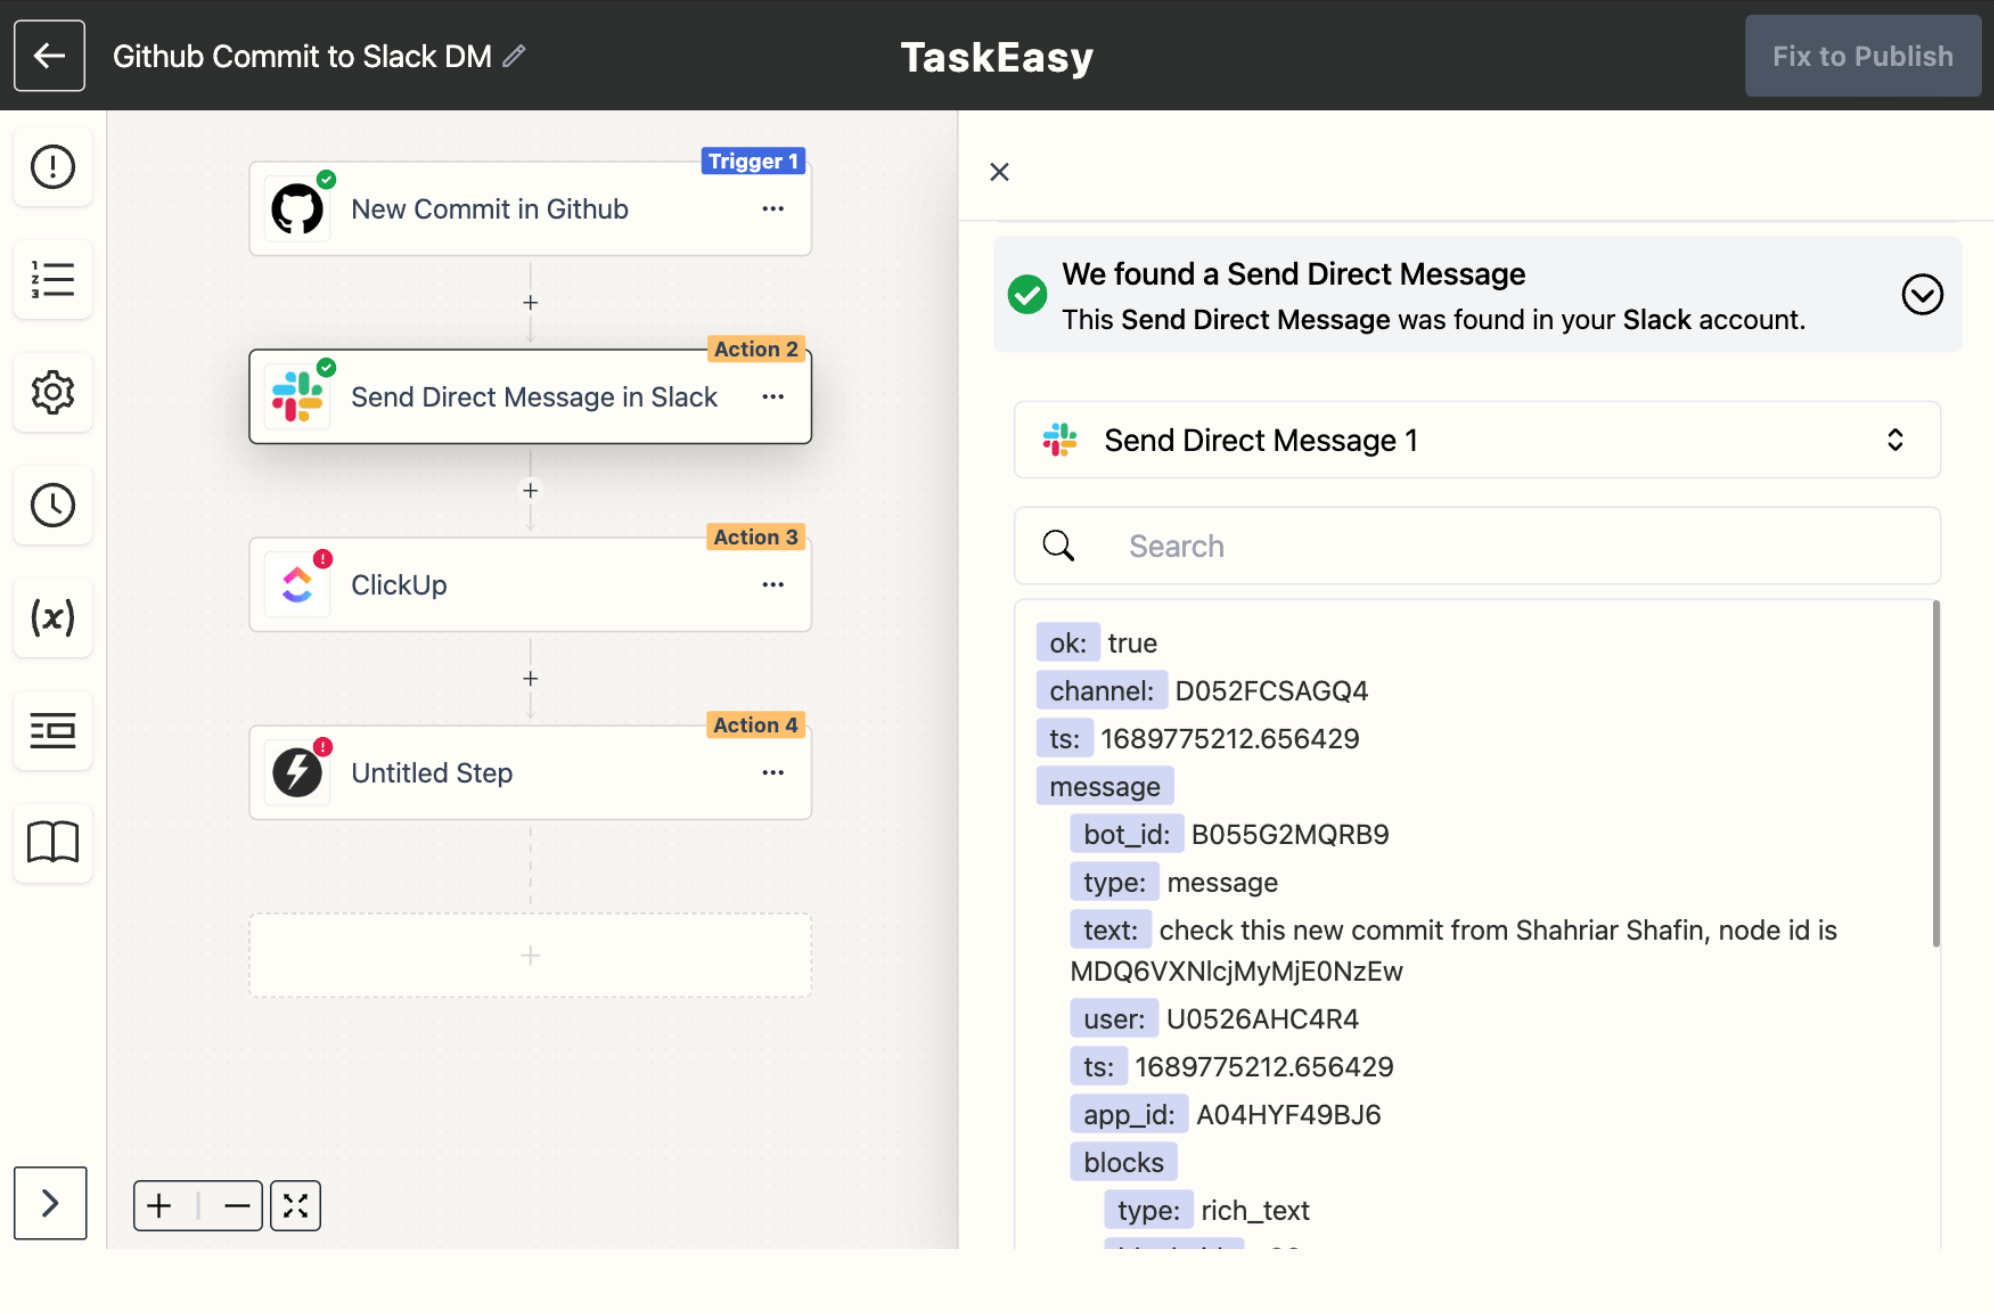The width and height of the screenshot is (1994, 1314).
Task: Select the type: message key tag
Action: pyautogui.click(x=1114, y=883)
